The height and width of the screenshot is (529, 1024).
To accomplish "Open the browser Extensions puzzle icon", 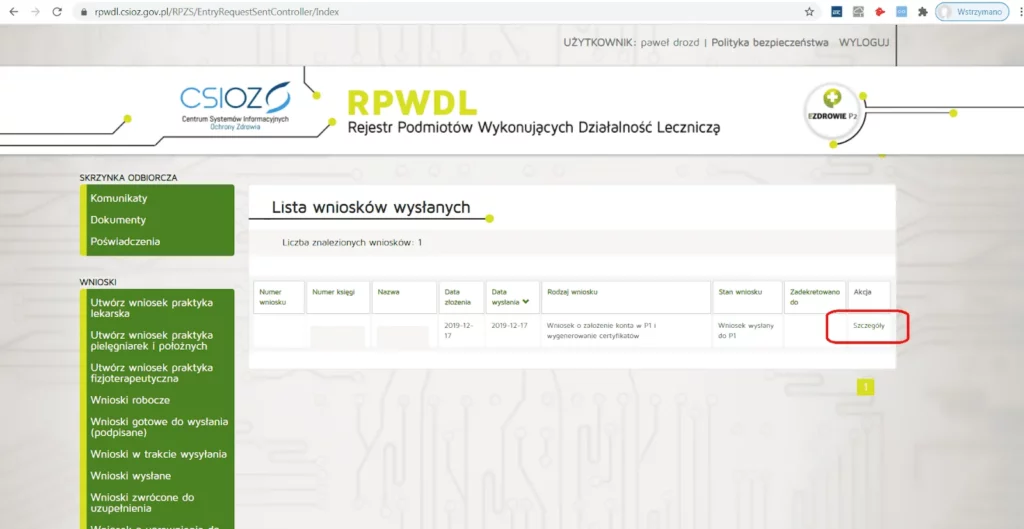I will pyautogui.click(x=922, y=12).
